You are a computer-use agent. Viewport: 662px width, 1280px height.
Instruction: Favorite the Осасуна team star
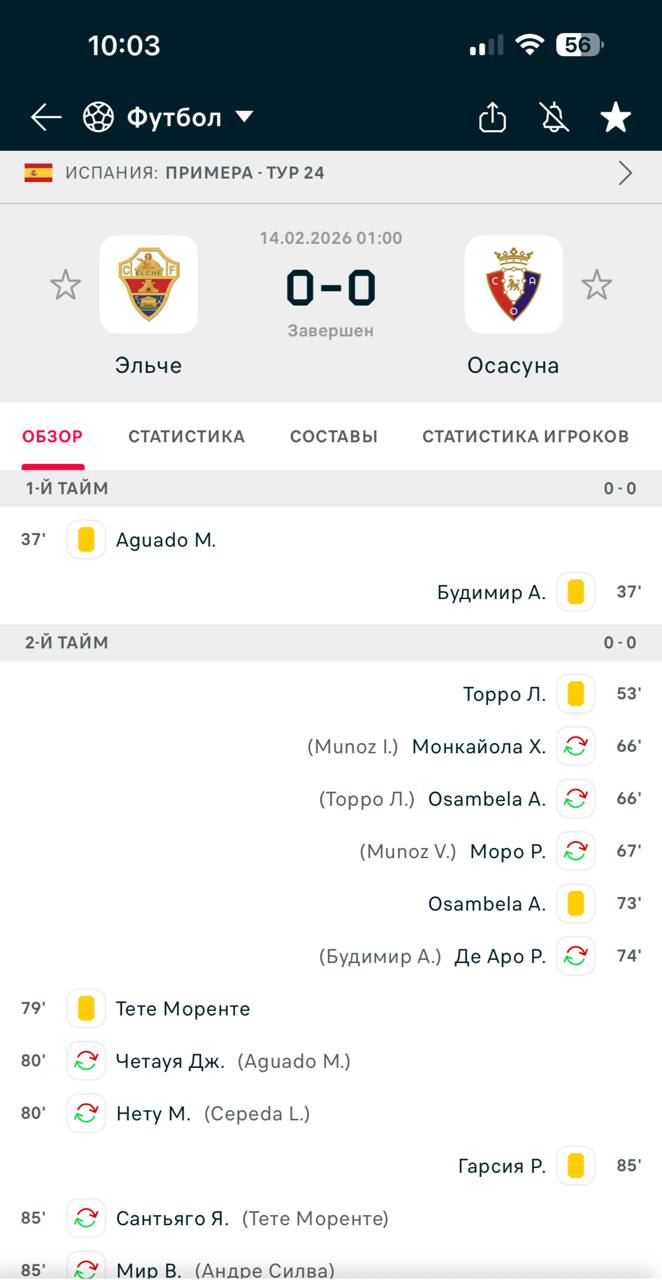pyautogui.click(x=597, y=285)
